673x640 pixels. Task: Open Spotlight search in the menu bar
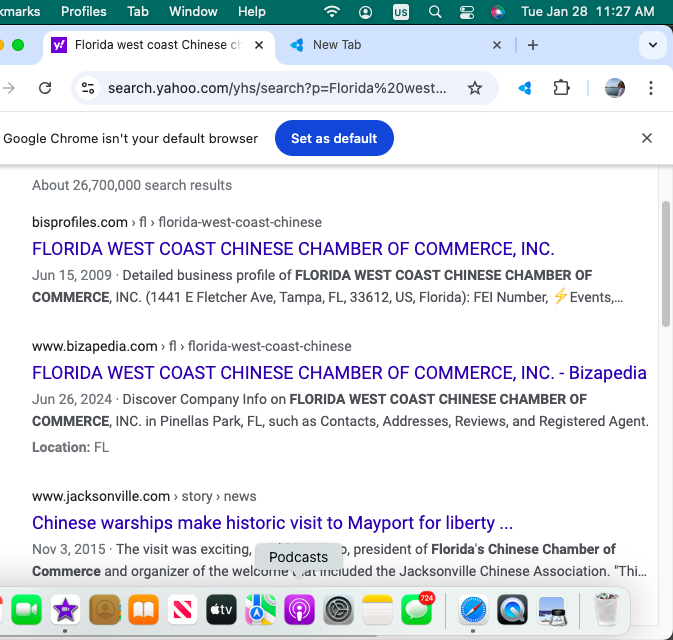[x=435, y=12]
